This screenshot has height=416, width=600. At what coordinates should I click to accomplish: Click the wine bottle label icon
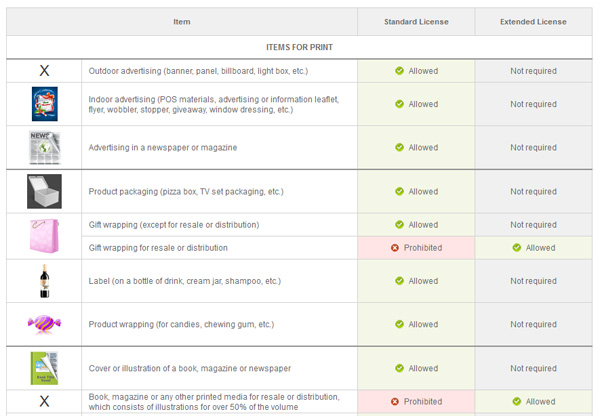click(44, 281)
